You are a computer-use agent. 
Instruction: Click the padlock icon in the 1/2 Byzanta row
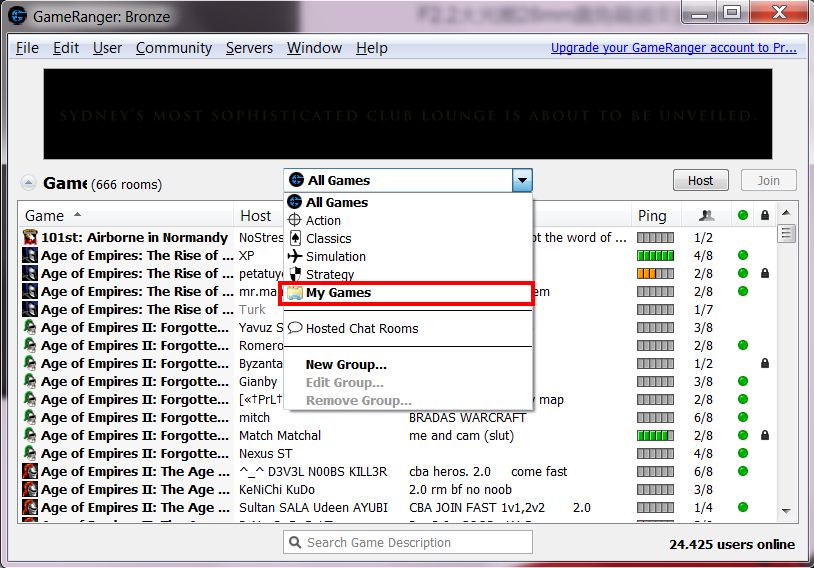point(765,363)
